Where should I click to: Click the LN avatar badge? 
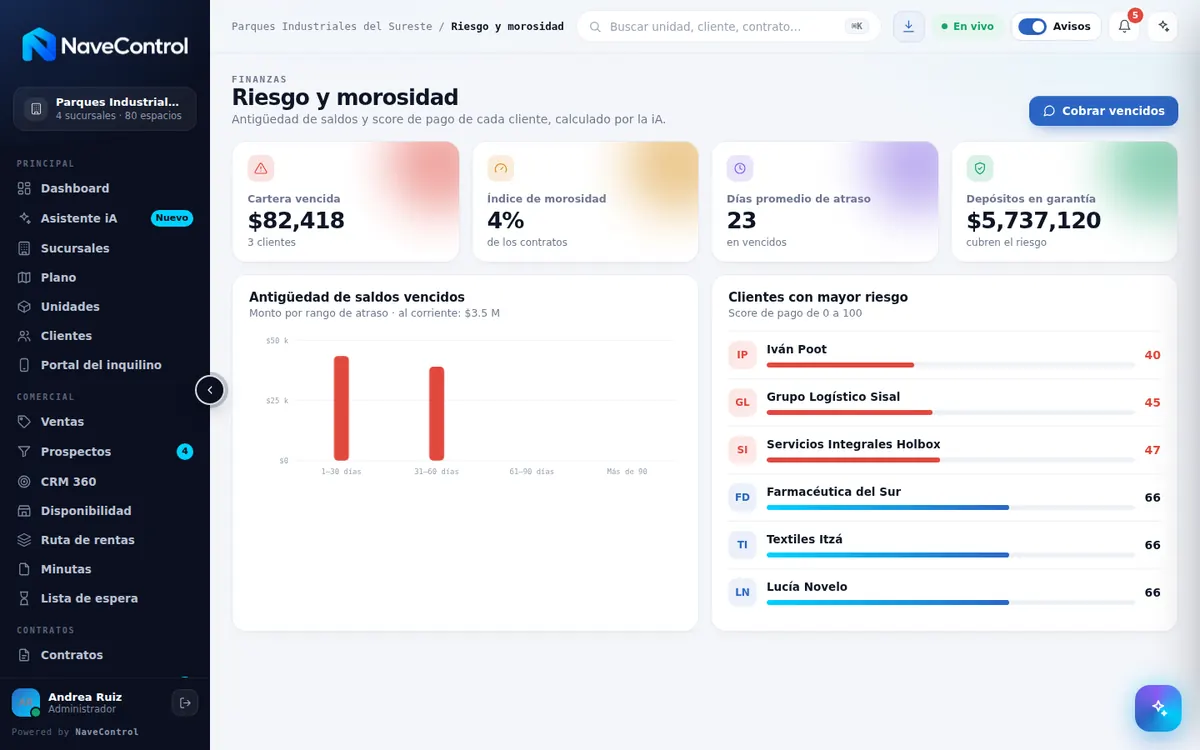(742, 592)
